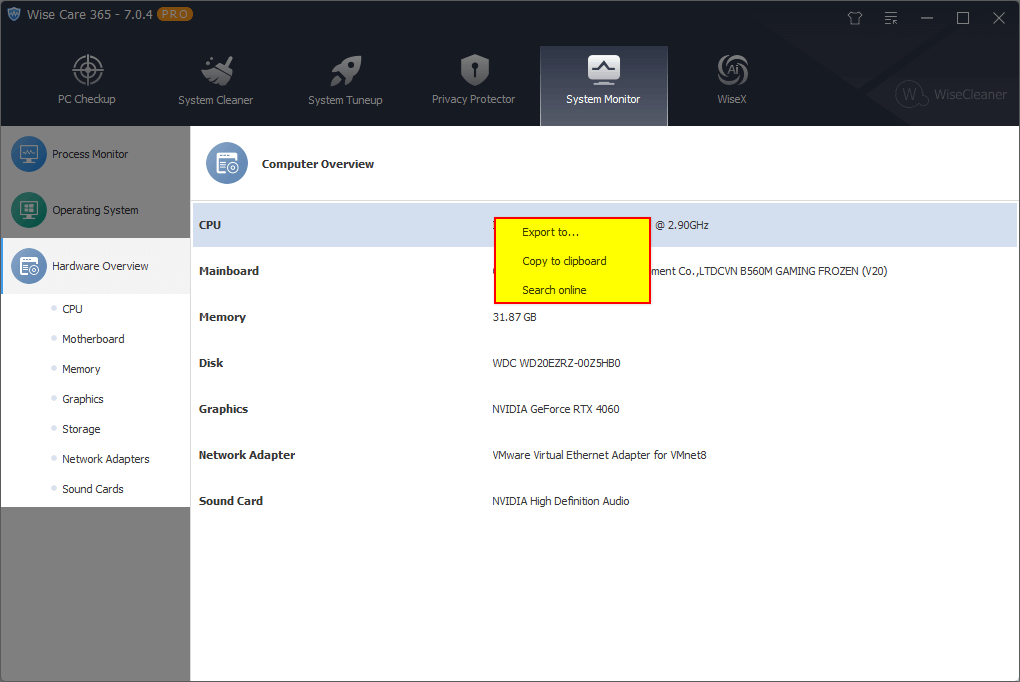Viewport: 1020px width, 682px height.
Task: Select the System Monitor screen icon
Action: click(604, 70)
